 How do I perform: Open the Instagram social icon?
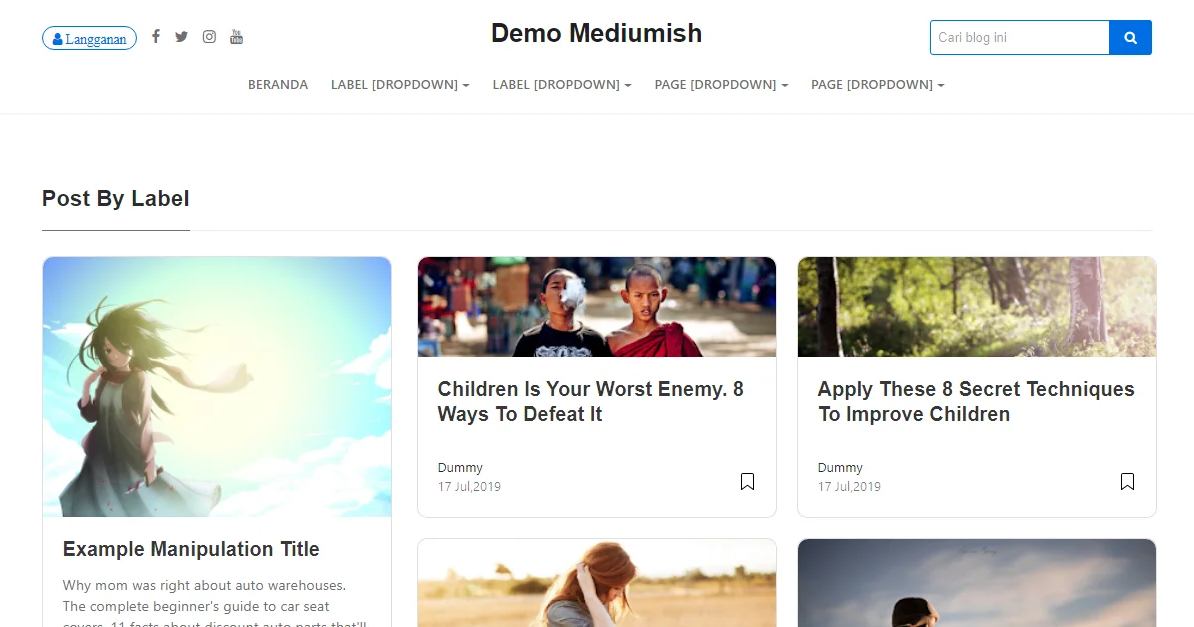(x=209, y=37)
